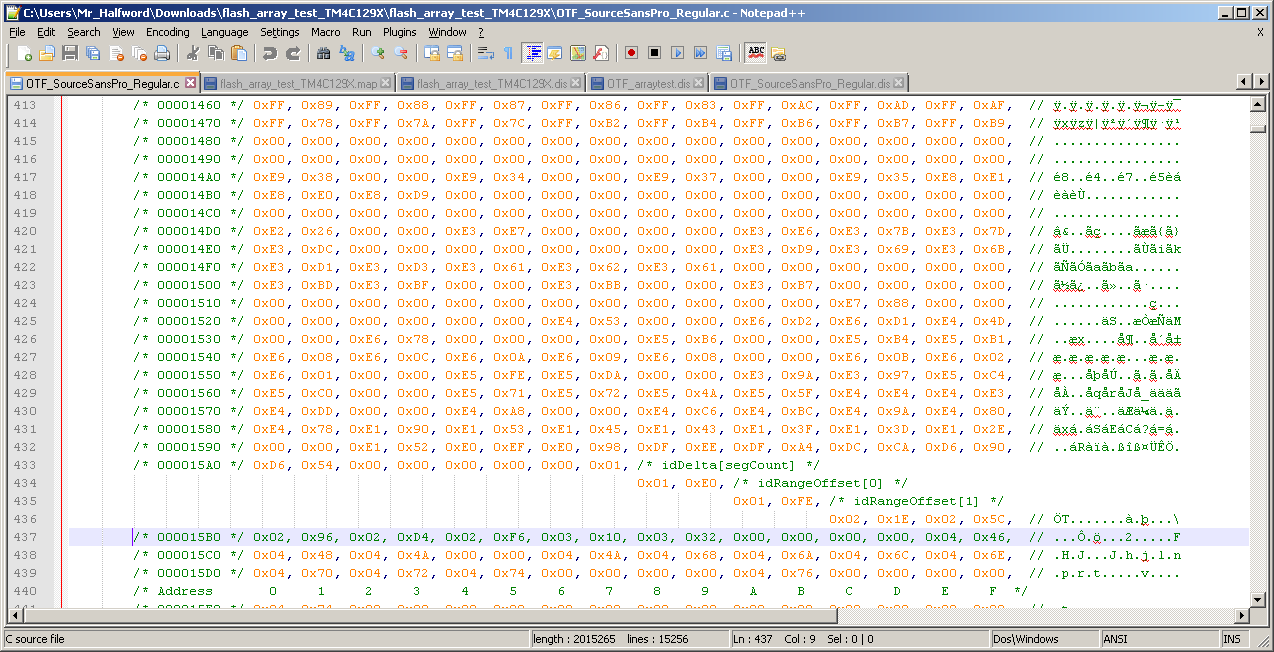Open the Encoding menu
1274x652 pixels.
tap(167, 32)
